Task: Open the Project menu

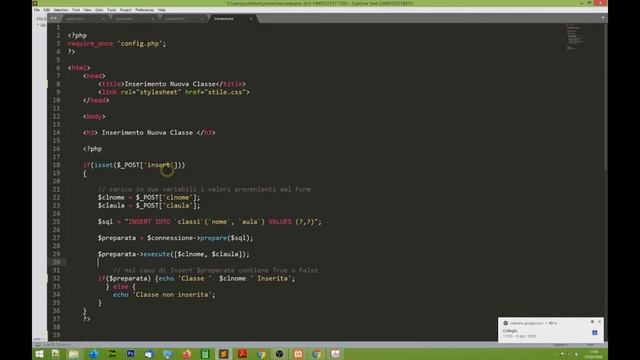Action: pyautogui.click(x=126, y=10)
